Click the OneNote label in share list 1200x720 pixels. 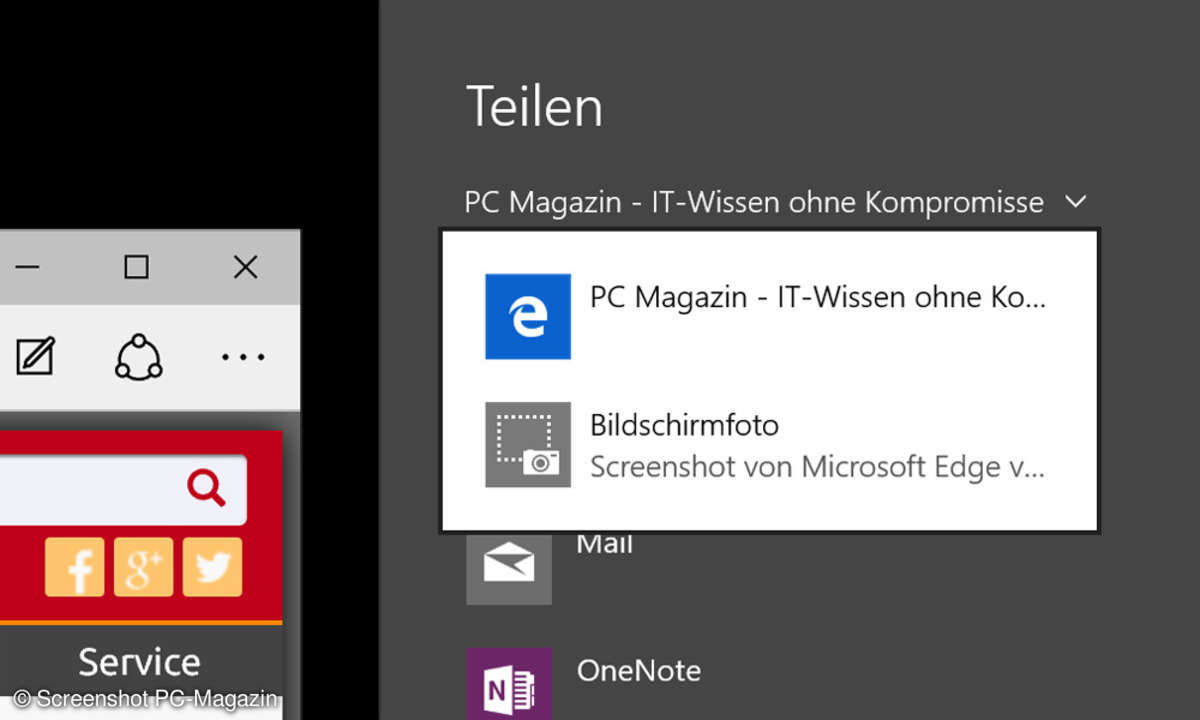639,670
